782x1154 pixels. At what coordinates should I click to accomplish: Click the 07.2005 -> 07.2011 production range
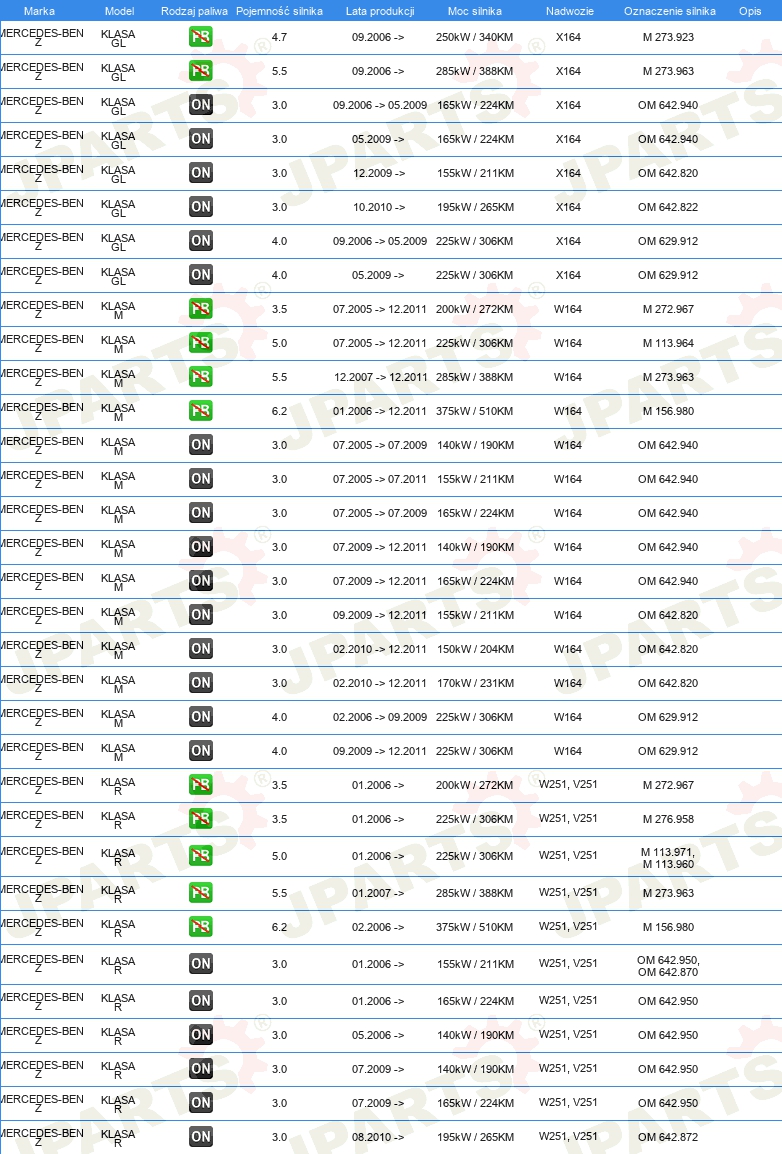pos(380,479)
